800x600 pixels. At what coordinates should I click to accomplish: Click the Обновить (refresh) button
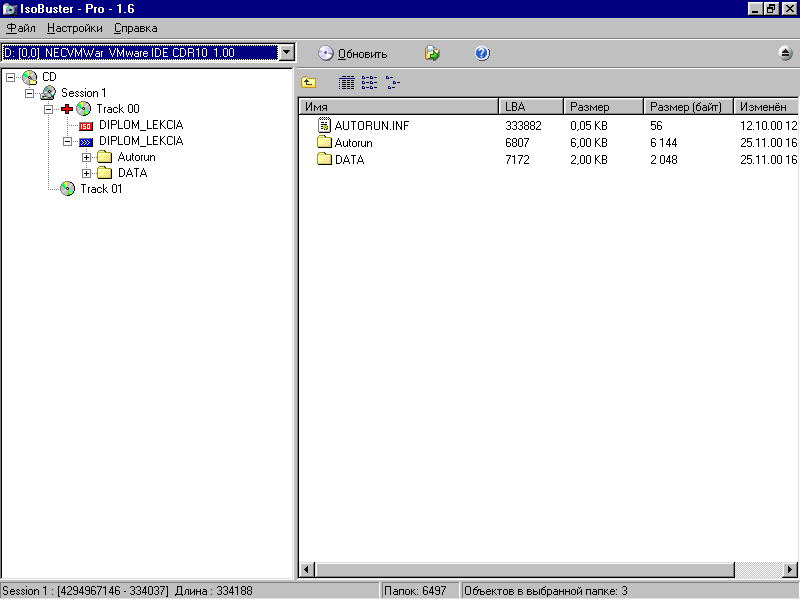click(352, 54)
